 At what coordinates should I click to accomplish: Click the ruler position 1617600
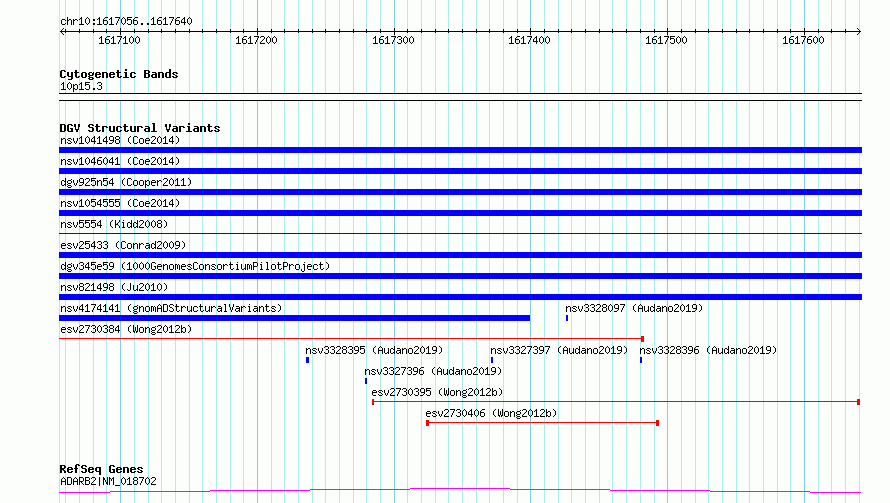[803, 40]
